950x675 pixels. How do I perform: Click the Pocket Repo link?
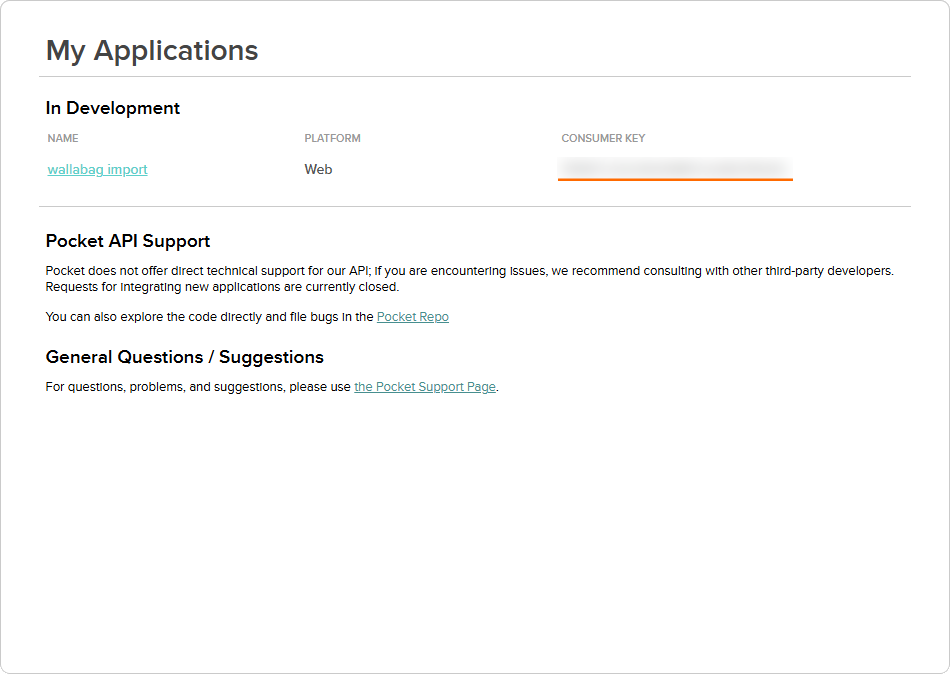click(413, 317)
